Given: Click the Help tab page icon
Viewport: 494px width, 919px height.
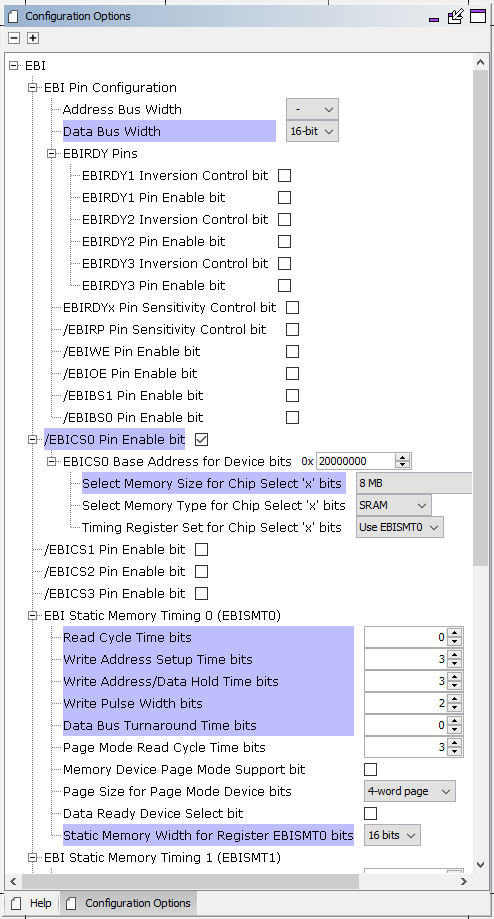Looking at the screenshot, I should click(16, 903).
